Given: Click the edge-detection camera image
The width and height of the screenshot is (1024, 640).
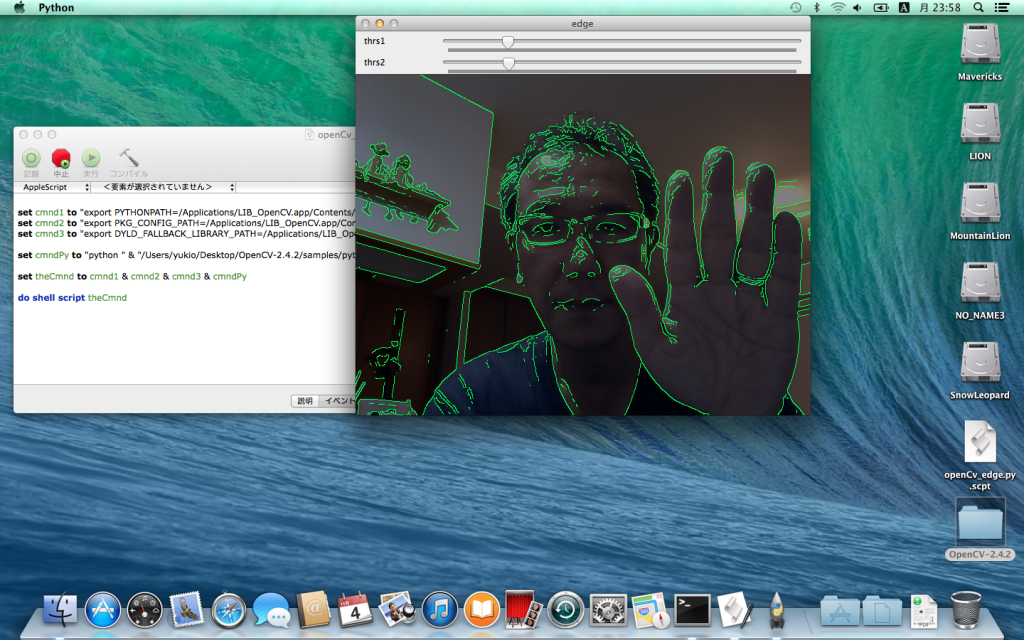Looking at the screenshot, I should point(583,244).
